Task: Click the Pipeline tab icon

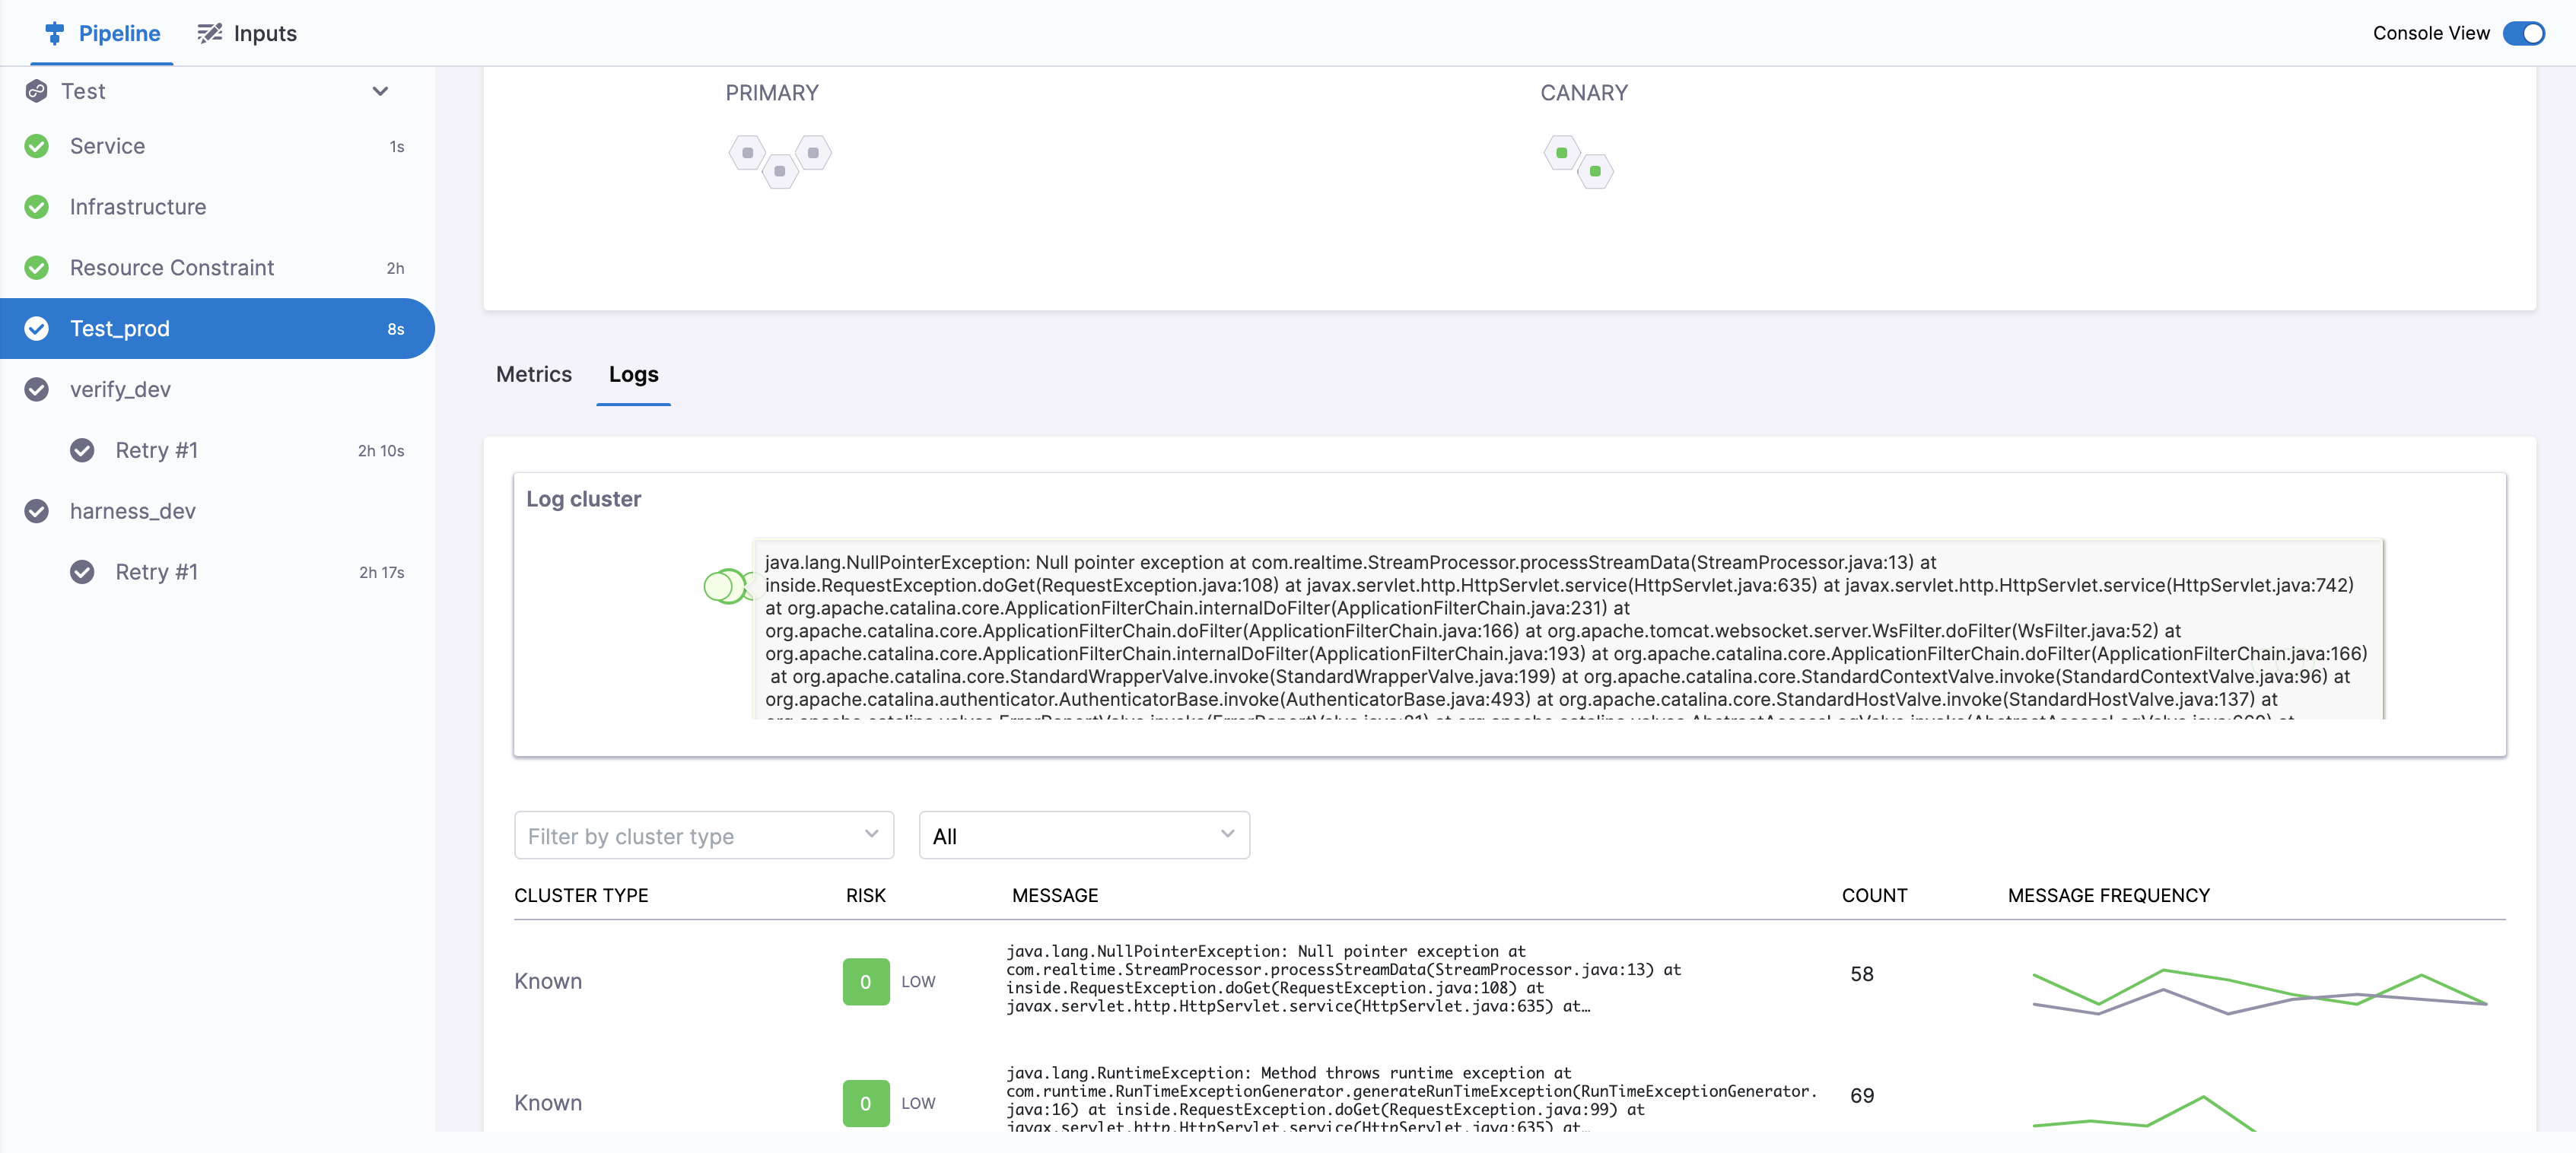Action: 55,33
